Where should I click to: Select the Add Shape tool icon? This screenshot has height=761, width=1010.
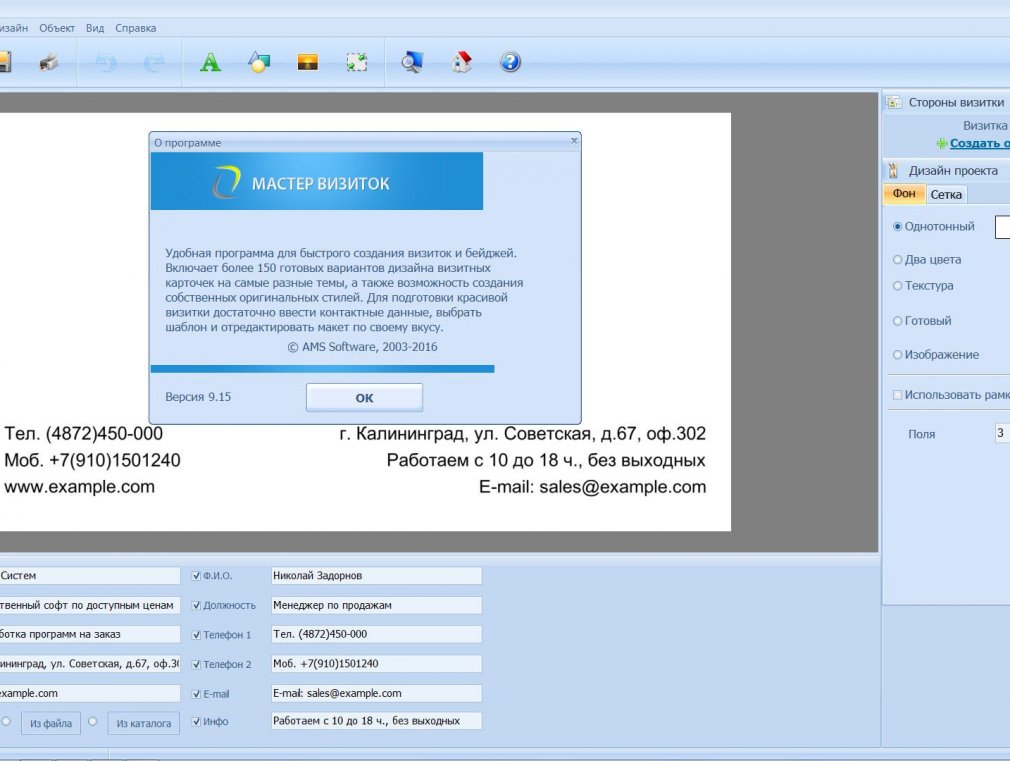pyautogui.click(x=259, y=63)
